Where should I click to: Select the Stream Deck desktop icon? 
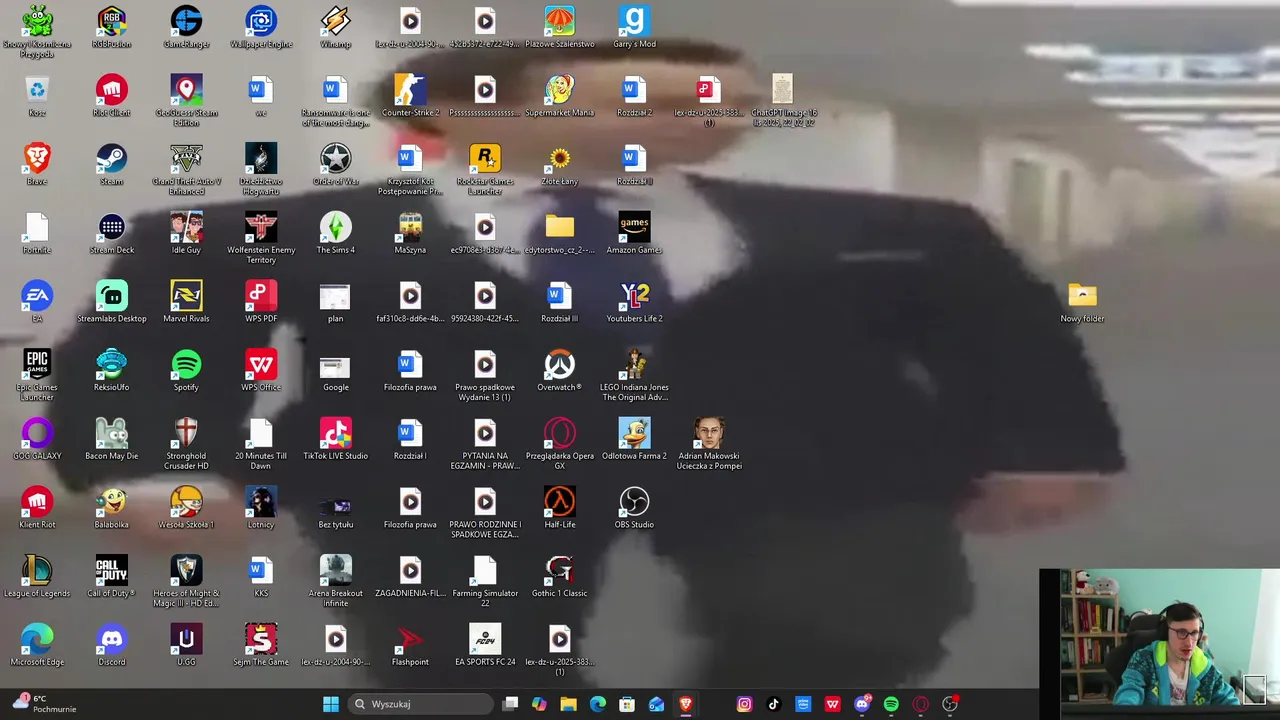(111, 233)
